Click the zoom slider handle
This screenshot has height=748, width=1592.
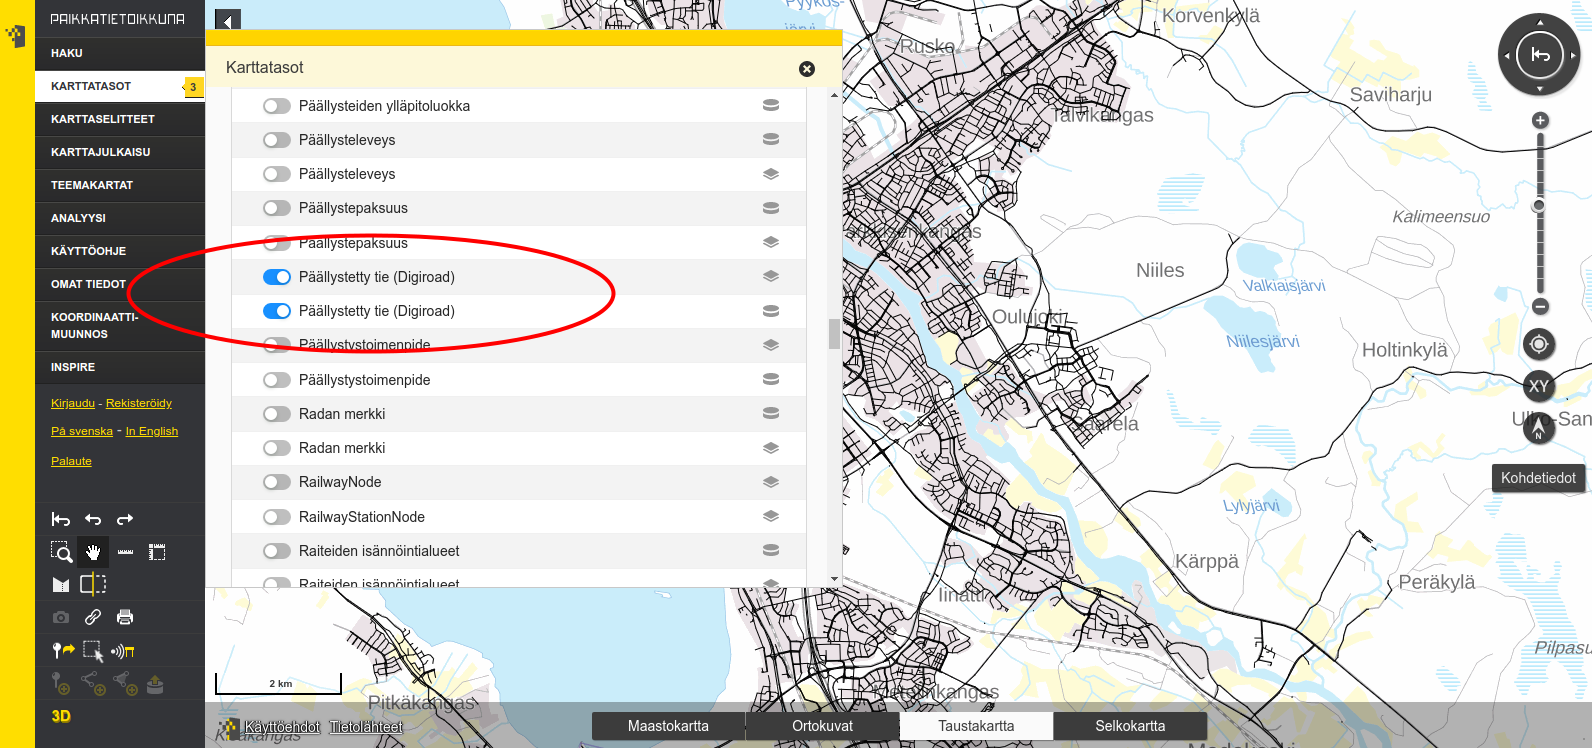[x=1539, y=205]
